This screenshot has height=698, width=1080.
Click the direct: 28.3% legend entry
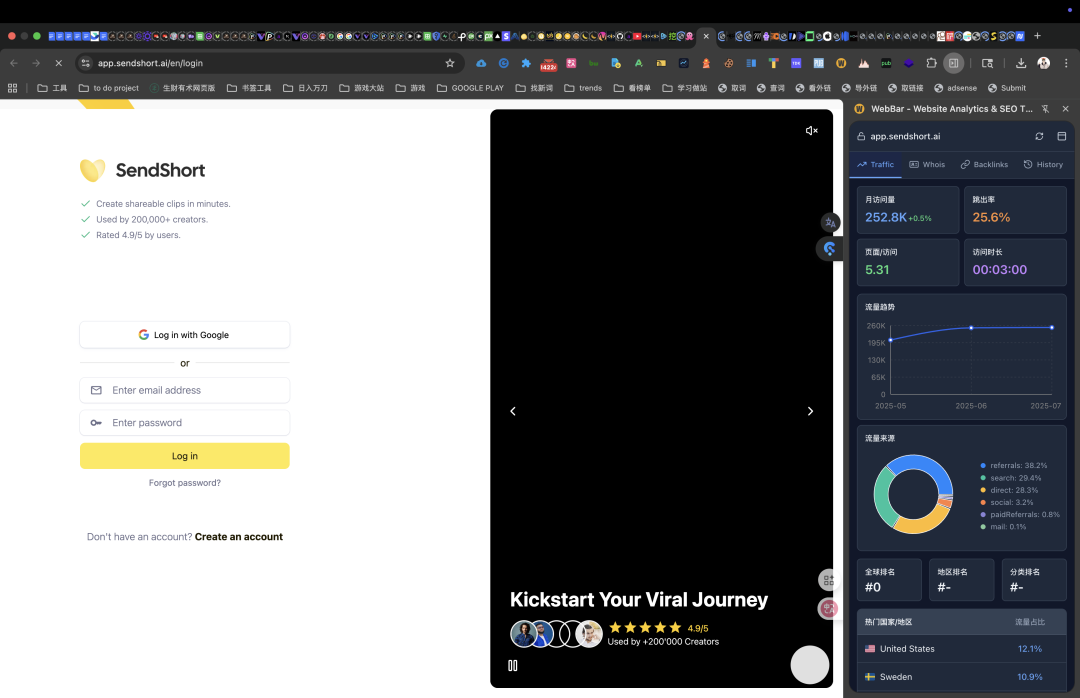pyautogui.click(x=1009, y=491)
